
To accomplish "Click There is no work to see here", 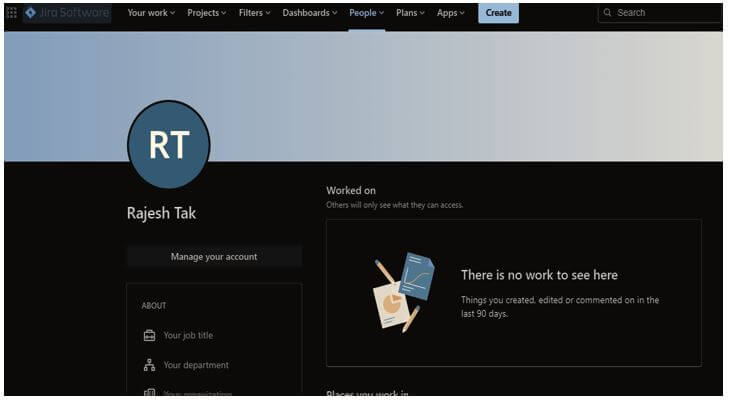I will [x=539, y=275].
